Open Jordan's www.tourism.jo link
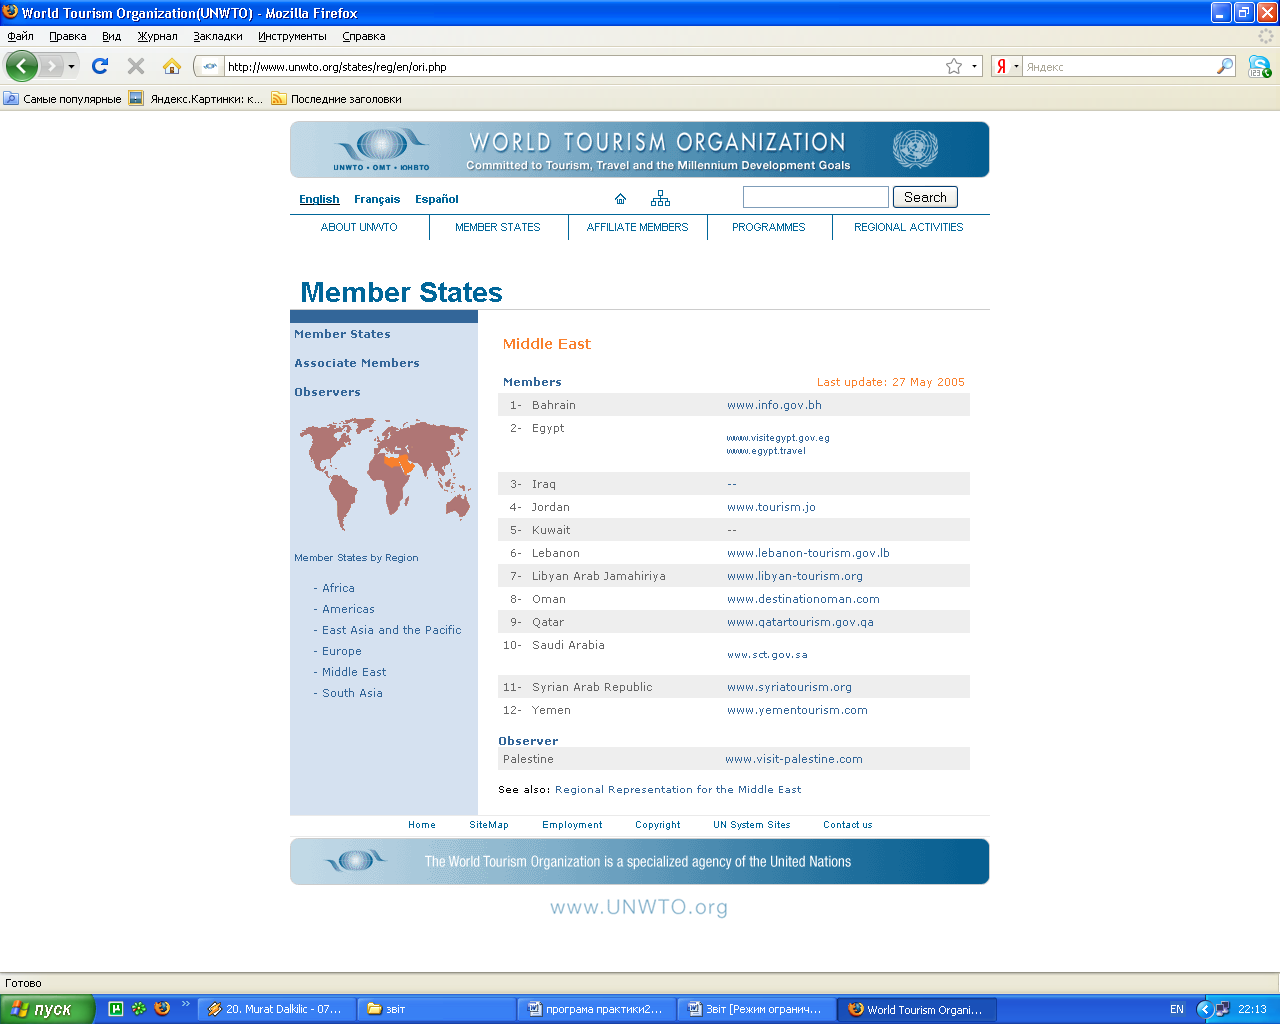 pyautogui.click(x=771, y=507)
